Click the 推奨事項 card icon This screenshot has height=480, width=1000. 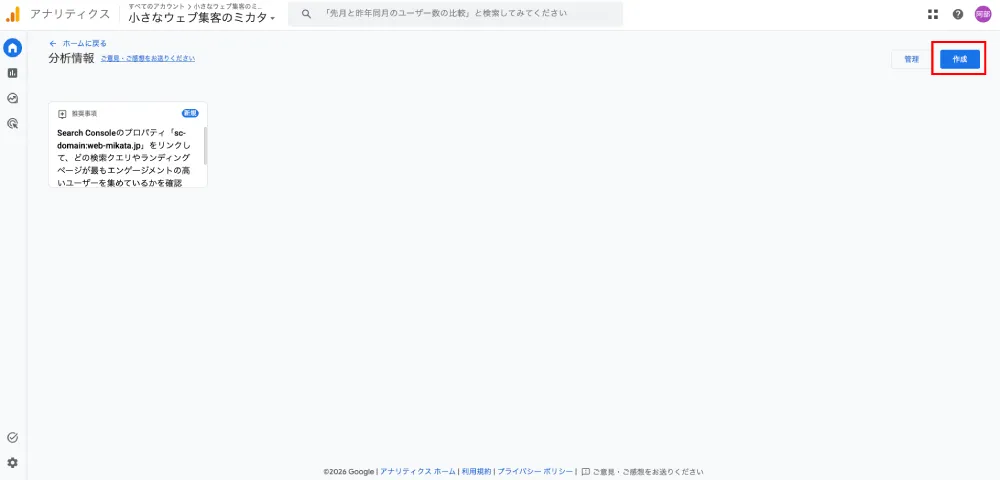(x=62, y=113)
